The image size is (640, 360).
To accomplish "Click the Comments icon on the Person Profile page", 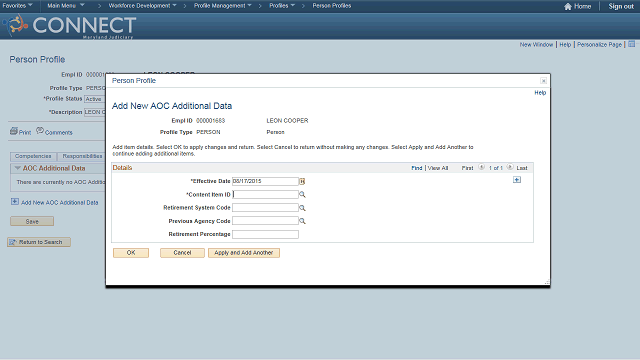I will [40, 131].
